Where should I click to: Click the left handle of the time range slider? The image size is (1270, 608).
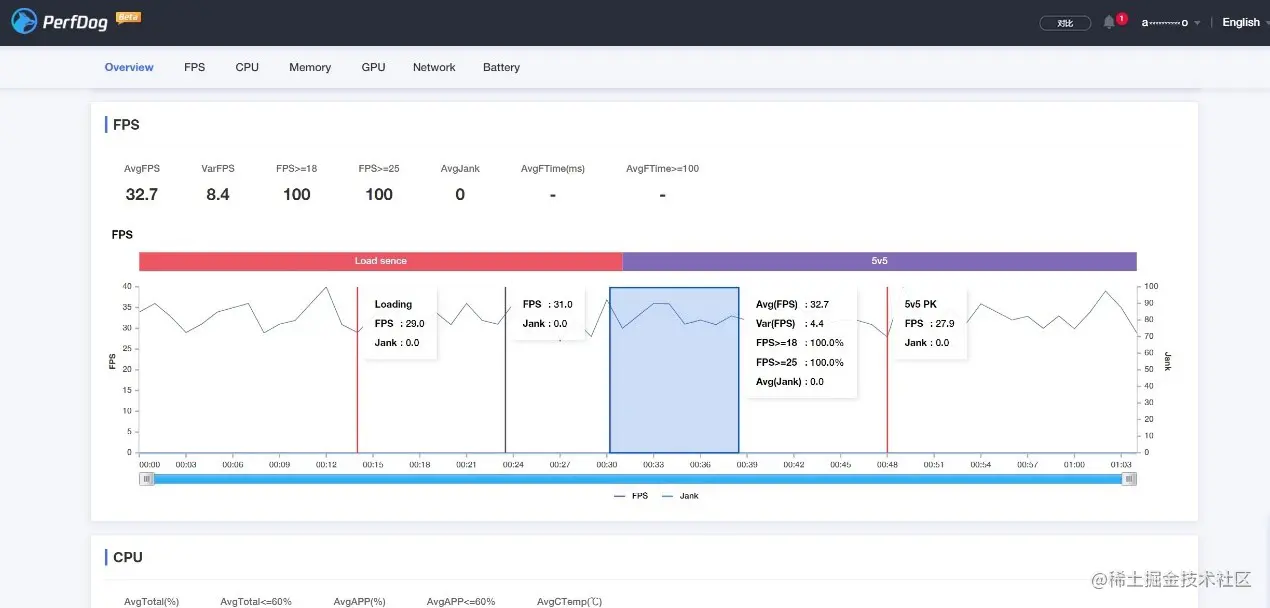click(x=147, y=479)
